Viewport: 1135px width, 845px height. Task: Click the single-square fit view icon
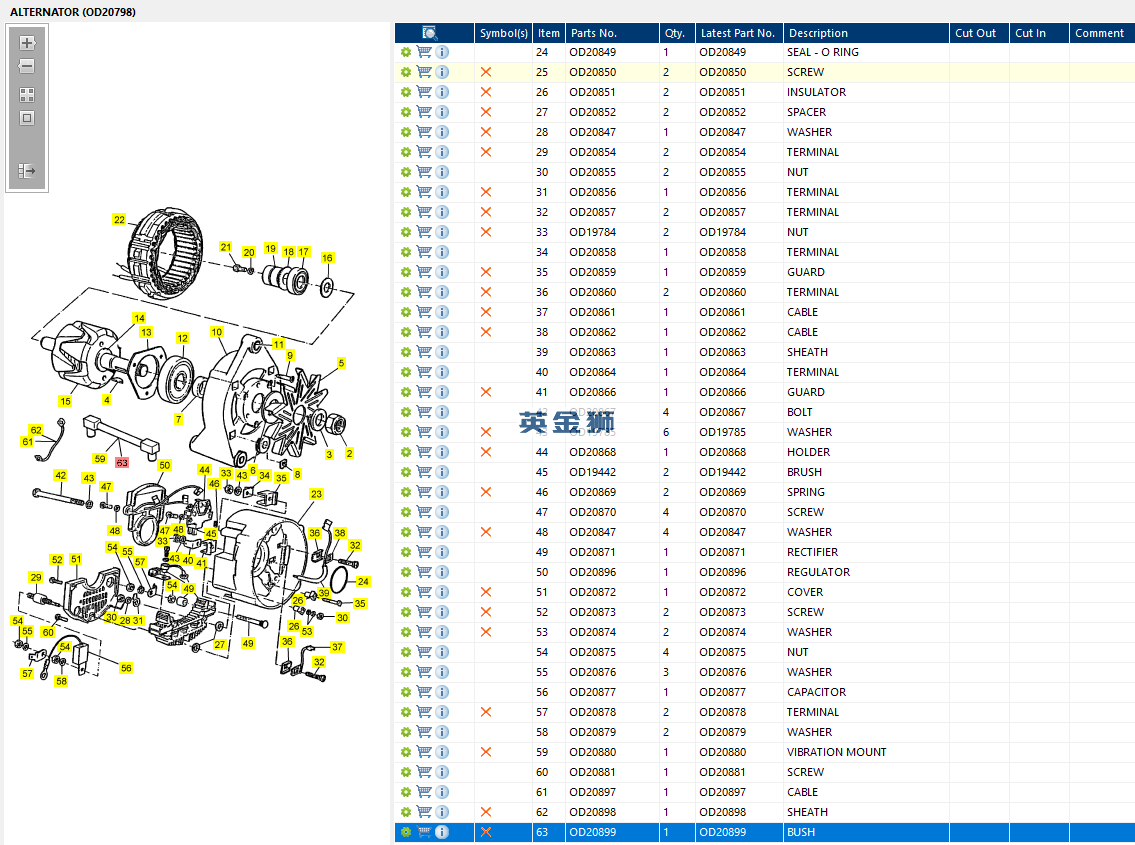[27, 118]
